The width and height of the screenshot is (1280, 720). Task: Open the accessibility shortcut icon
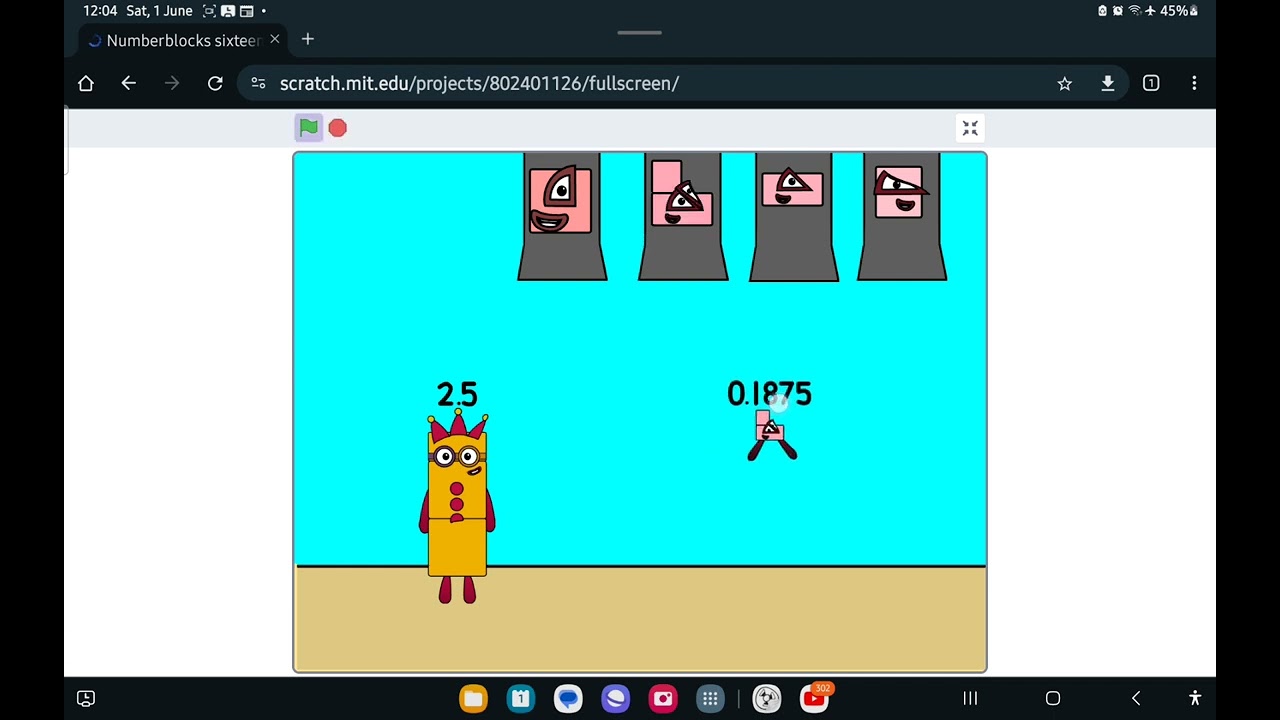click(1194, 698)
